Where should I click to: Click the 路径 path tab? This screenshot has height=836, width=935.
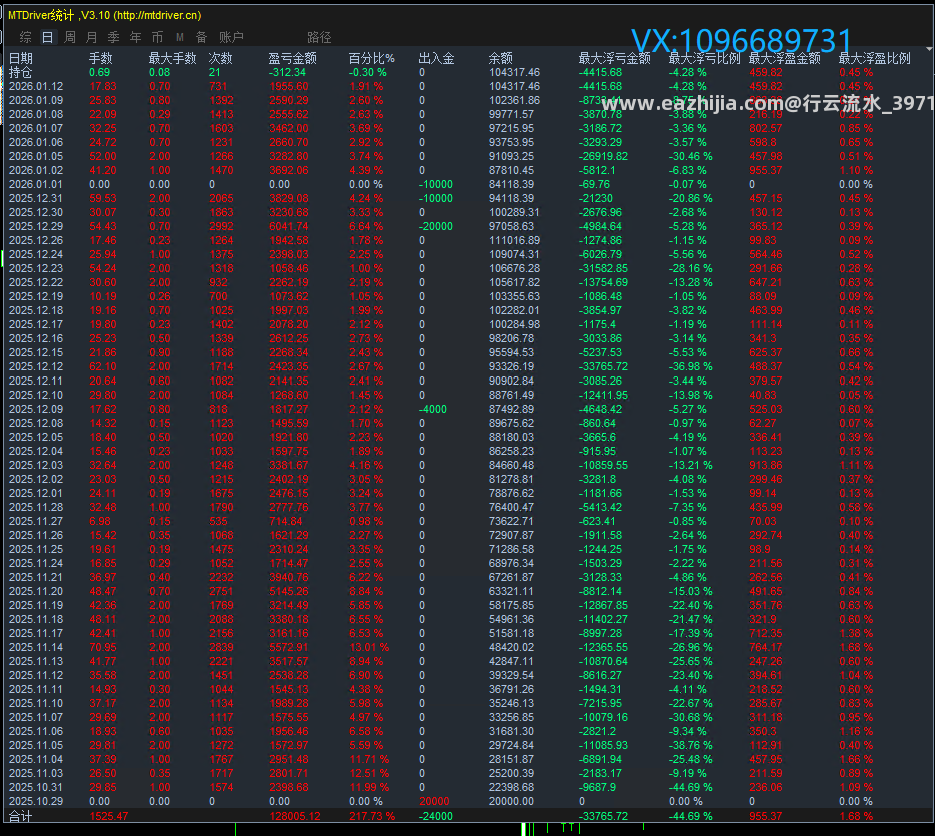click(x=319, y=38)
